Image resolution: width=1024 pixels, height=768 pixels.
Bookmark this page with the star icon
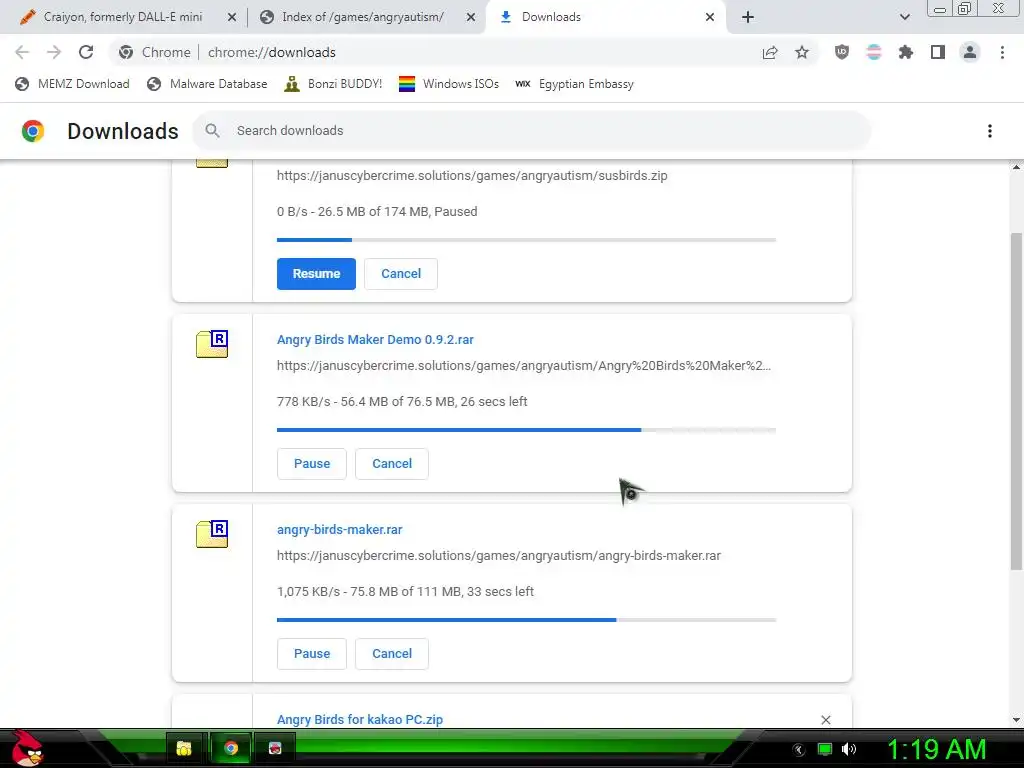tap(802, 52)
